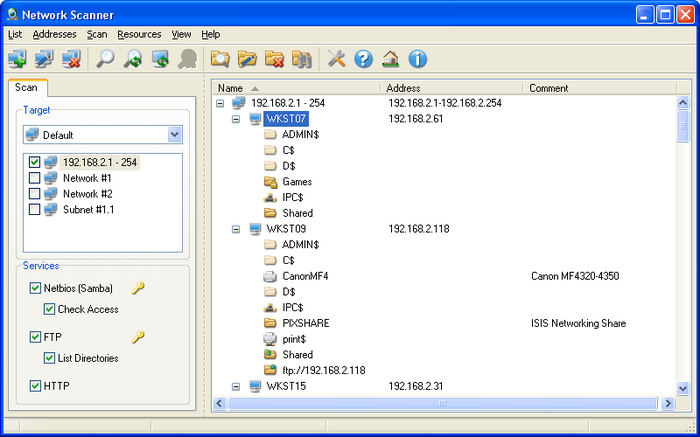Click the blue question mark help icon
This screenshot has height=437, width=700.
(x=363, y=59)
